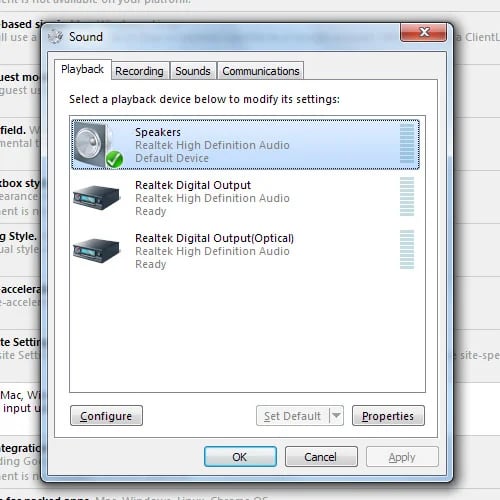Open the Sounds tab
500x500 pixels.
tap(193, 71)
